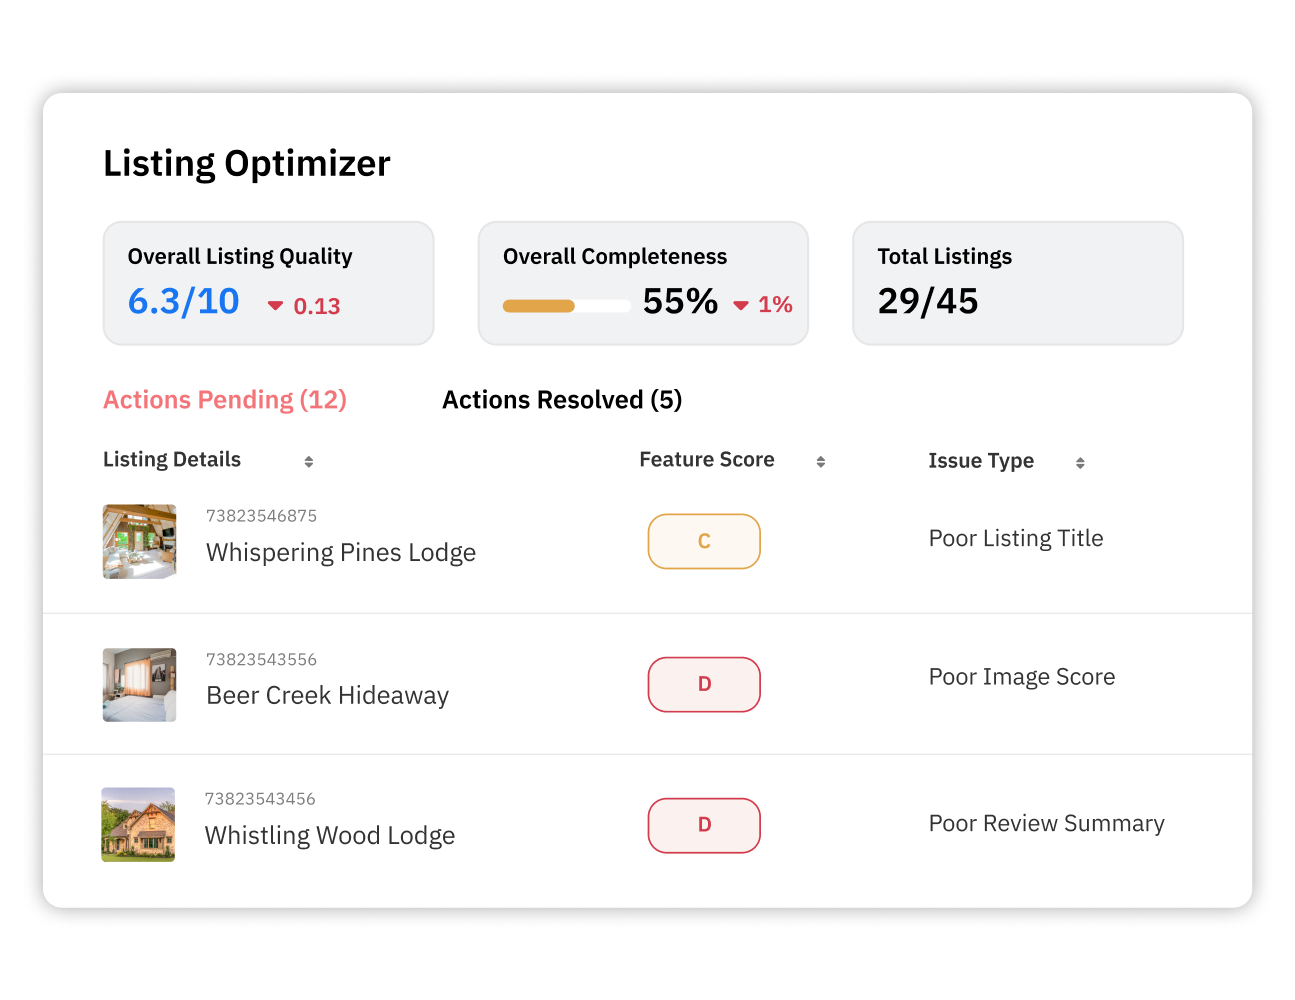
Task: Click the red down arrow beside 1%
Action: pos(741,305)
